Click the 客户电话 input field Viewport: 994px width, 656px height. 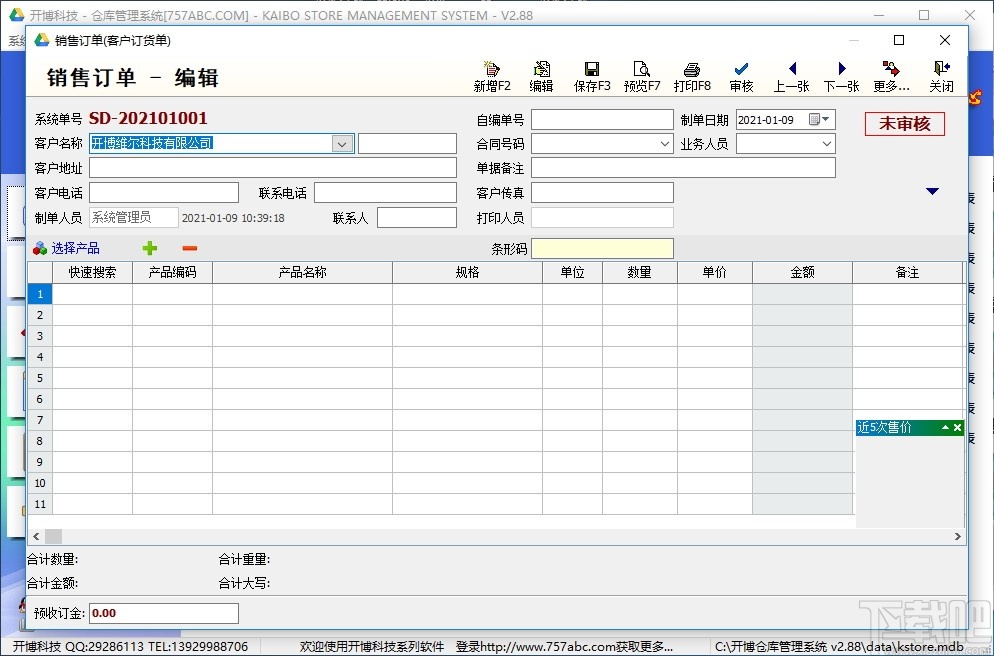(x=164, y=193)
